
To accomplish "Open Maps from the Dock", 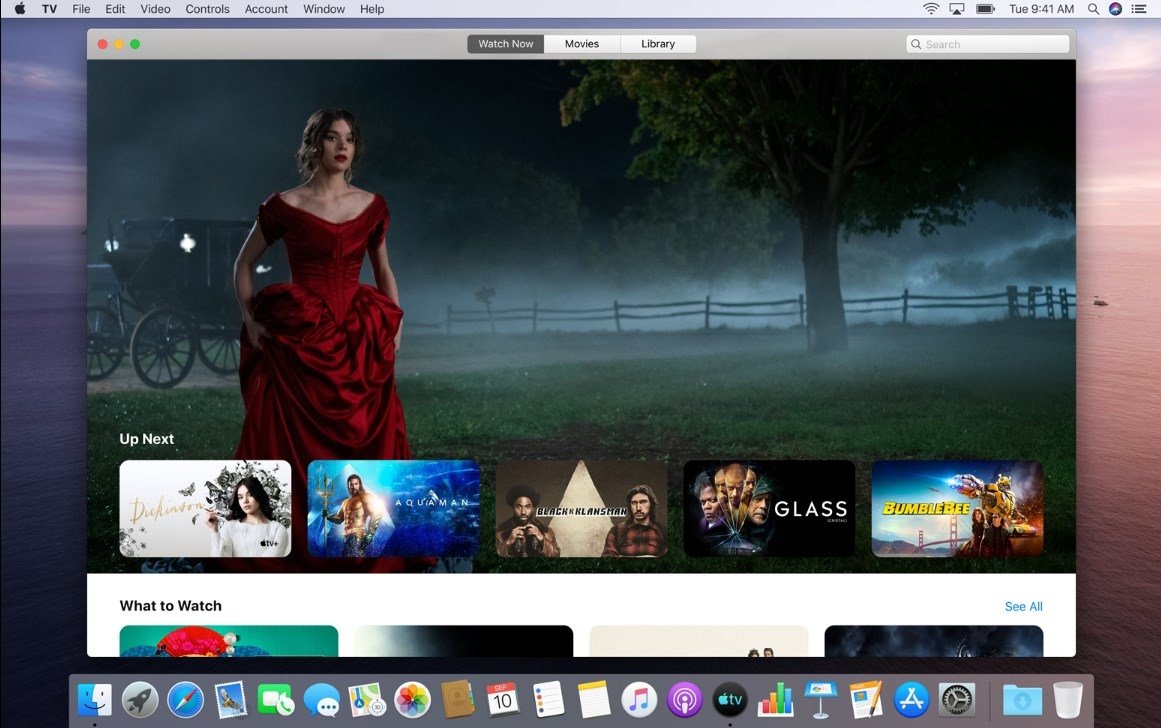I will [x=367, y=699].
